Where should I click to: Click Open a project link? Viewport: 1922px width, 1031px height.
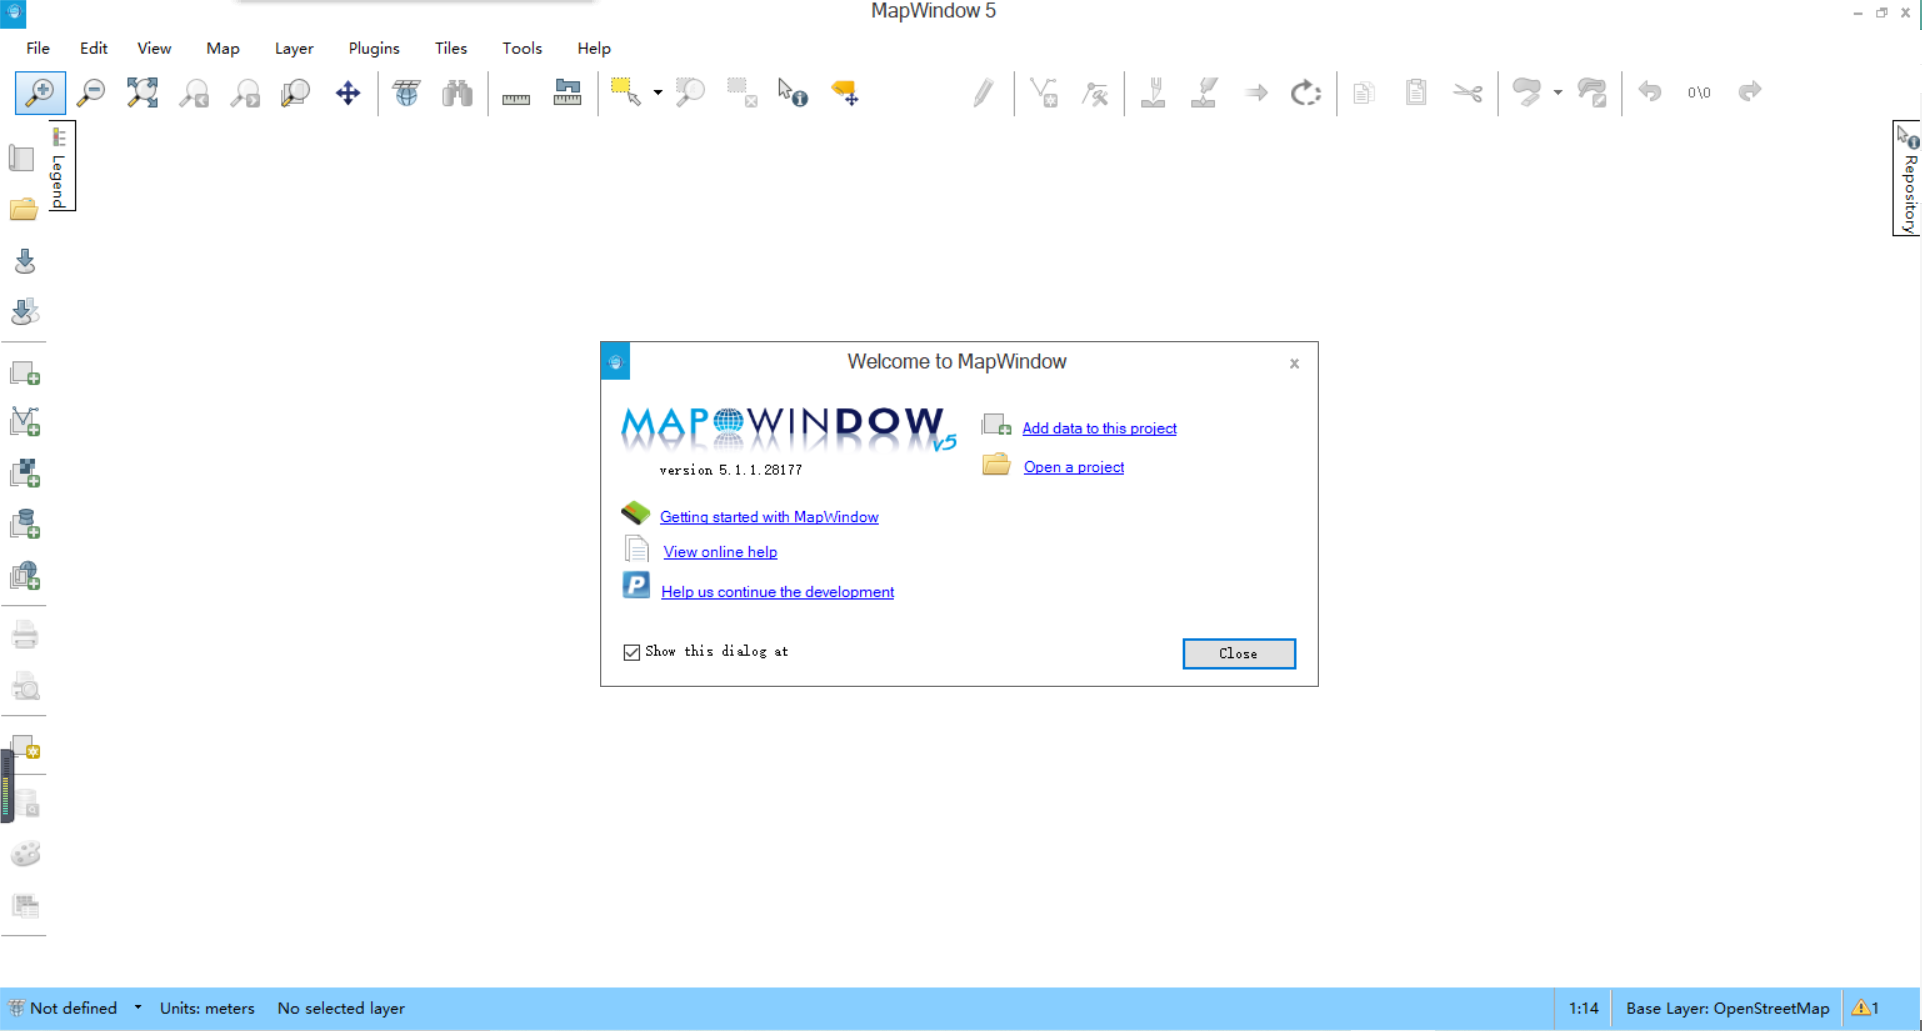coord(1074,467)
